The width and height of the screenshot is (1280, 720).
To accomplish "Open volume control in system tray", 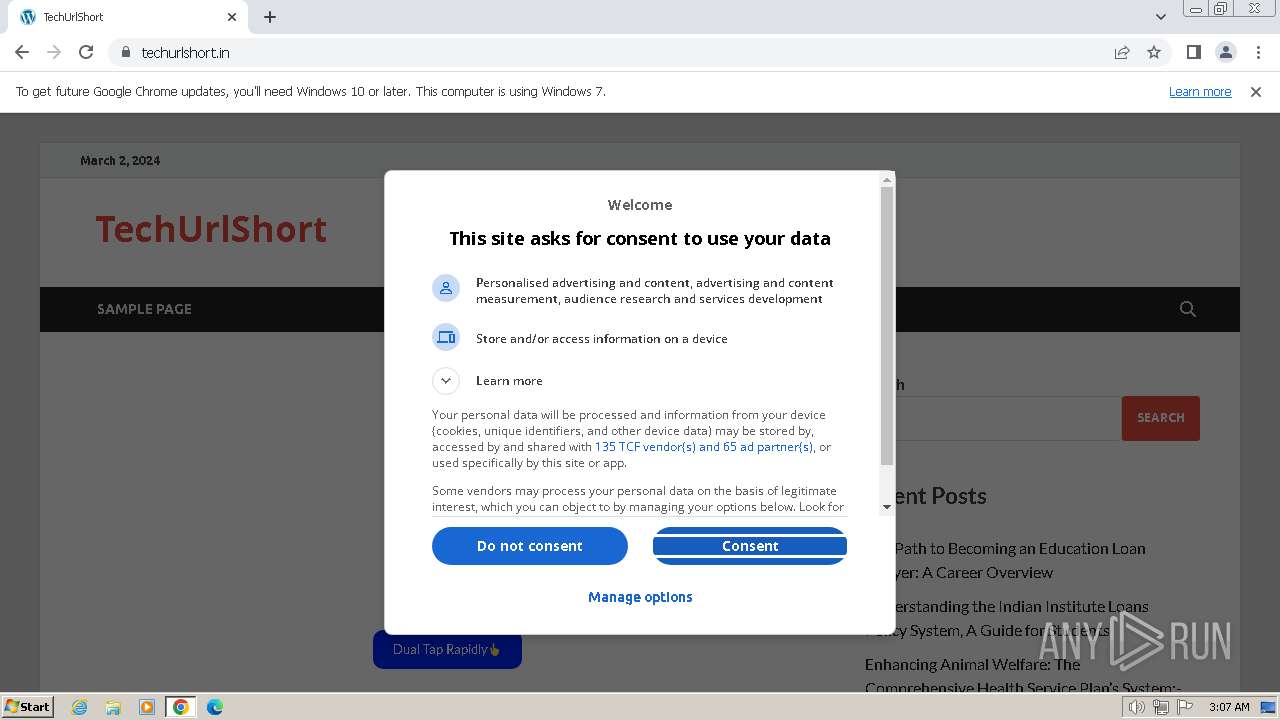I will point(1136,707).
